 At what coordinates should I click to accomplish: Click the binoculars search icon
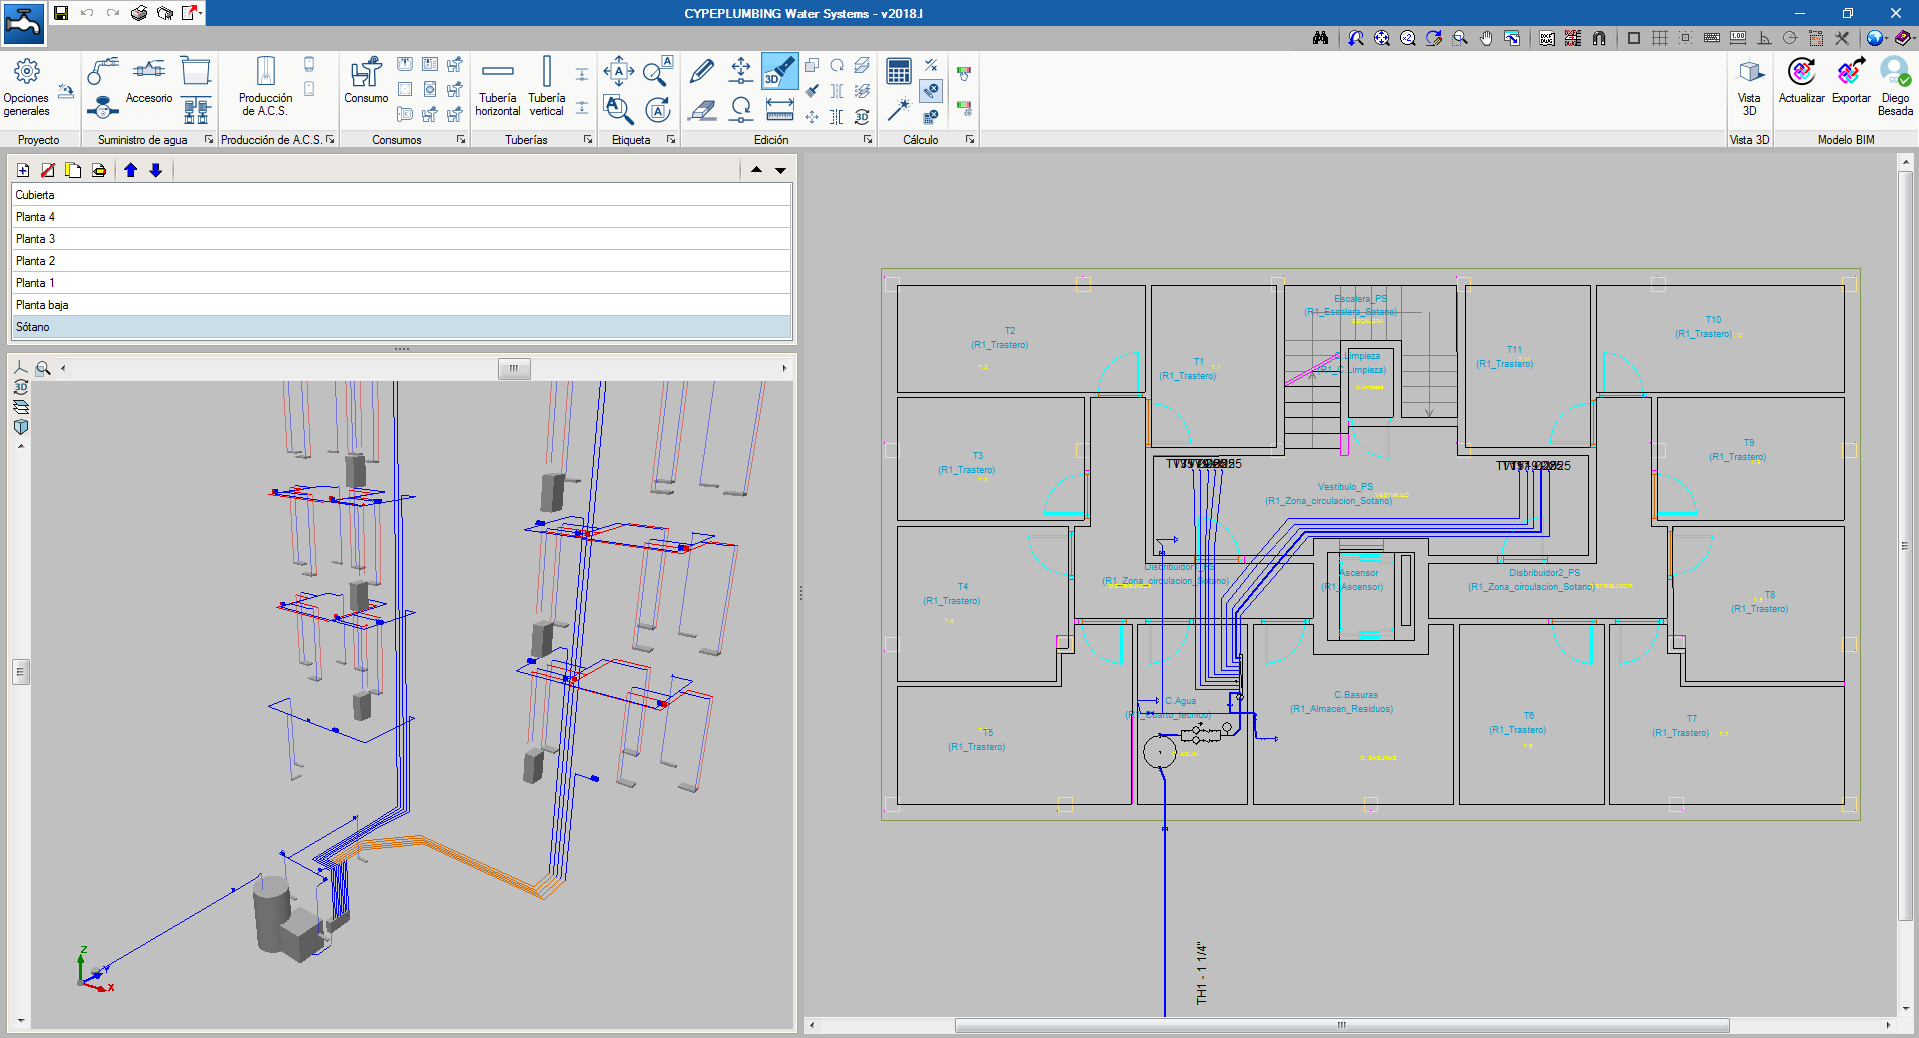(x=1320, y=38)
